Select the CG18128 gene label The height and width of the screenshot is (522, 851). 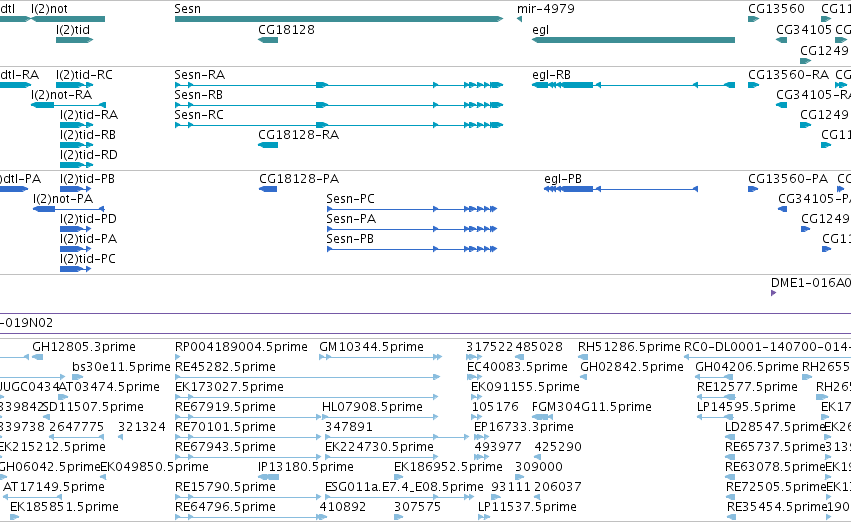click(287, 29)
